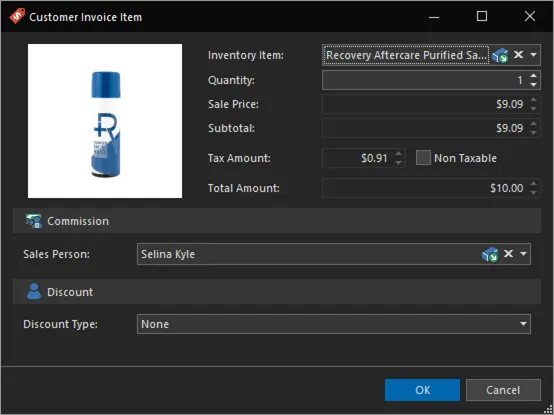Confirm with the OK button
The height and width of the screenshot is (415, 554).
(x=422, y=390)
